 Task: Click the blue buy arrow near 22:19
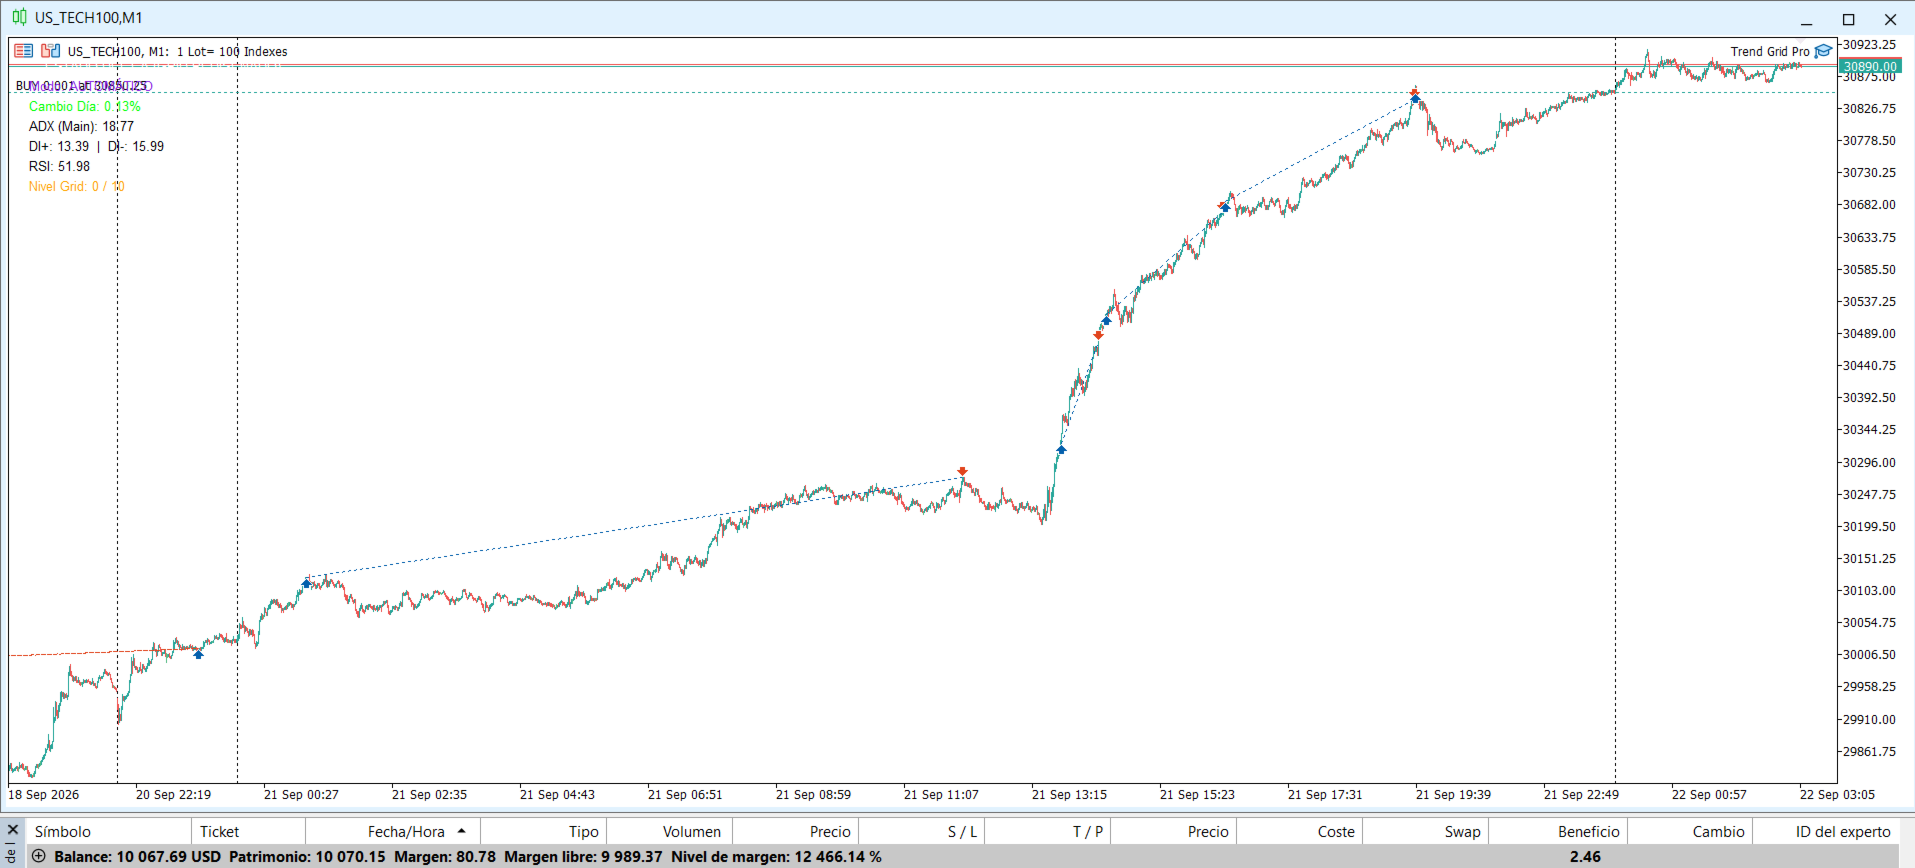point(198,654)
